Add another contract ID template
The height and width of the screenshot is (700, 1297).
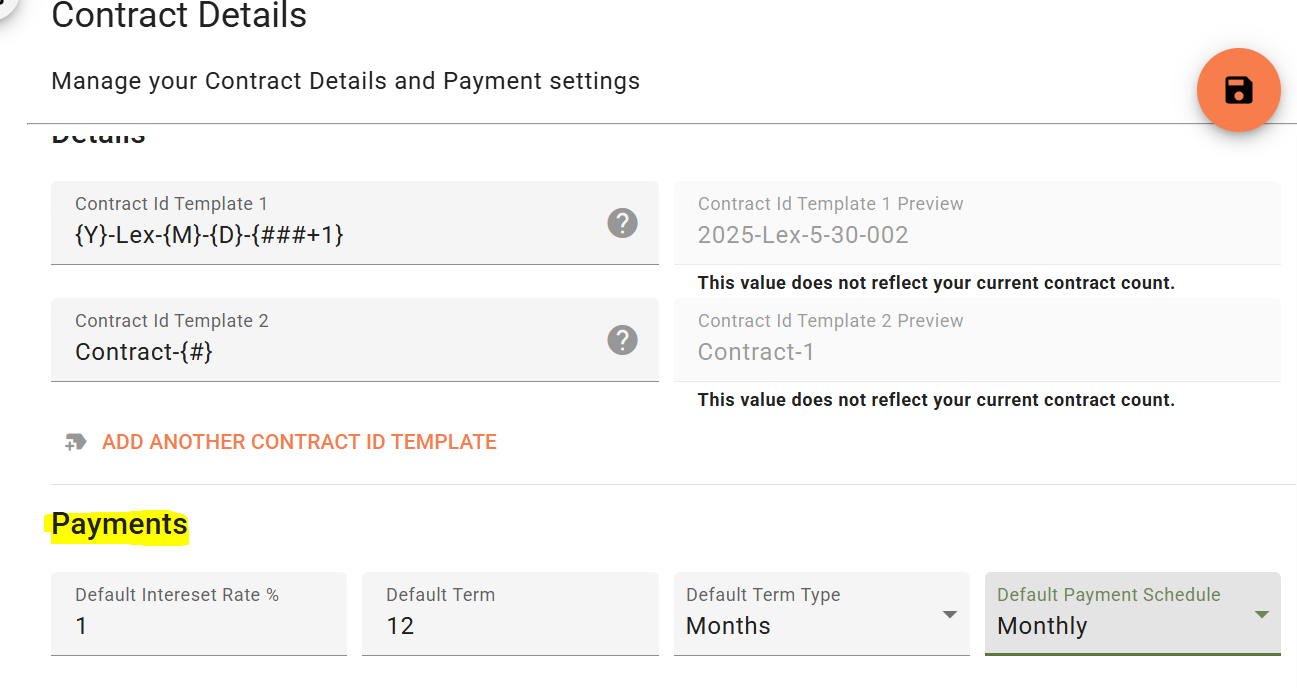click(x=299, y=442)
